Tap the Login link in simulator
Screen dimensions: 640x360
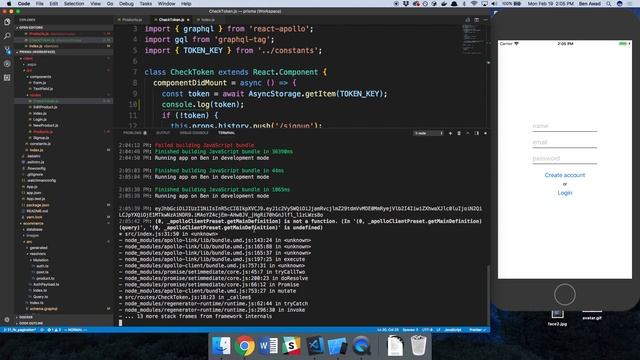564,193
